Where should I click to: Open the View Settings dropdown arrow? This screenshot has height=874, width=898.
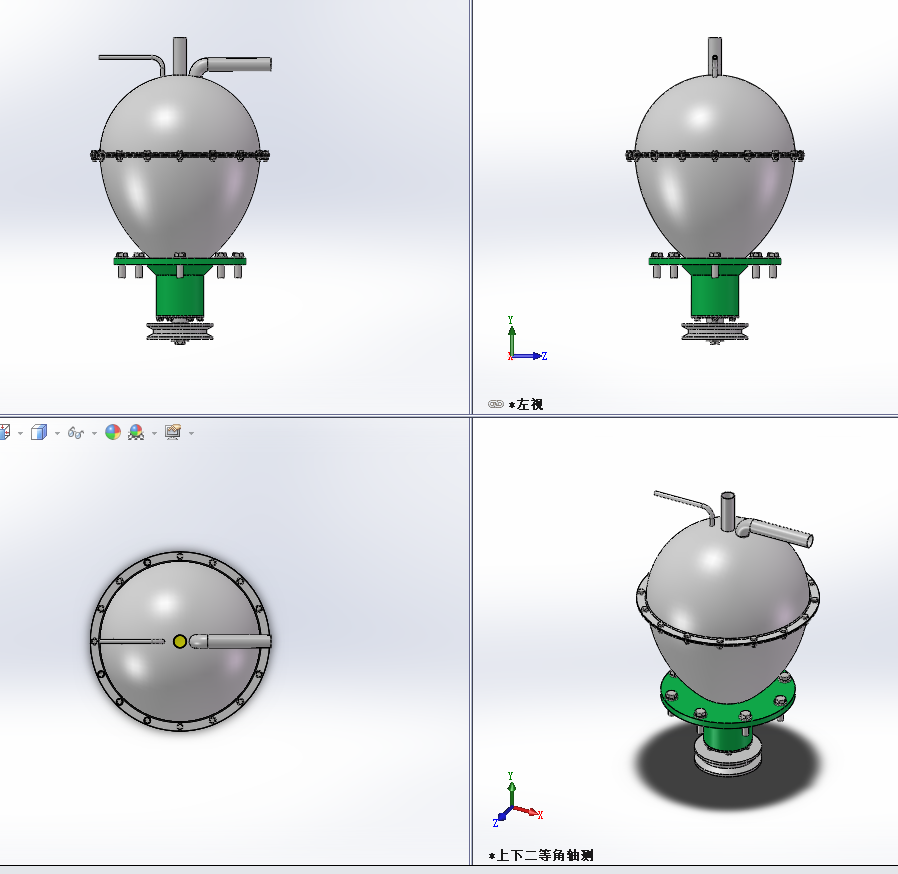point(191,434)
